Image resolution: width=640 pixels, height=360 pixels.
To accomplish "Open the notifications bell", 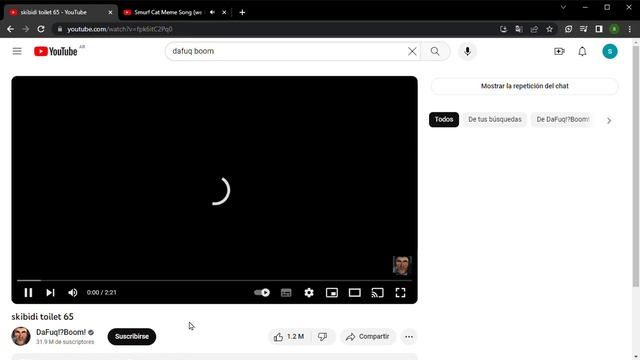I will pos(582,51).
